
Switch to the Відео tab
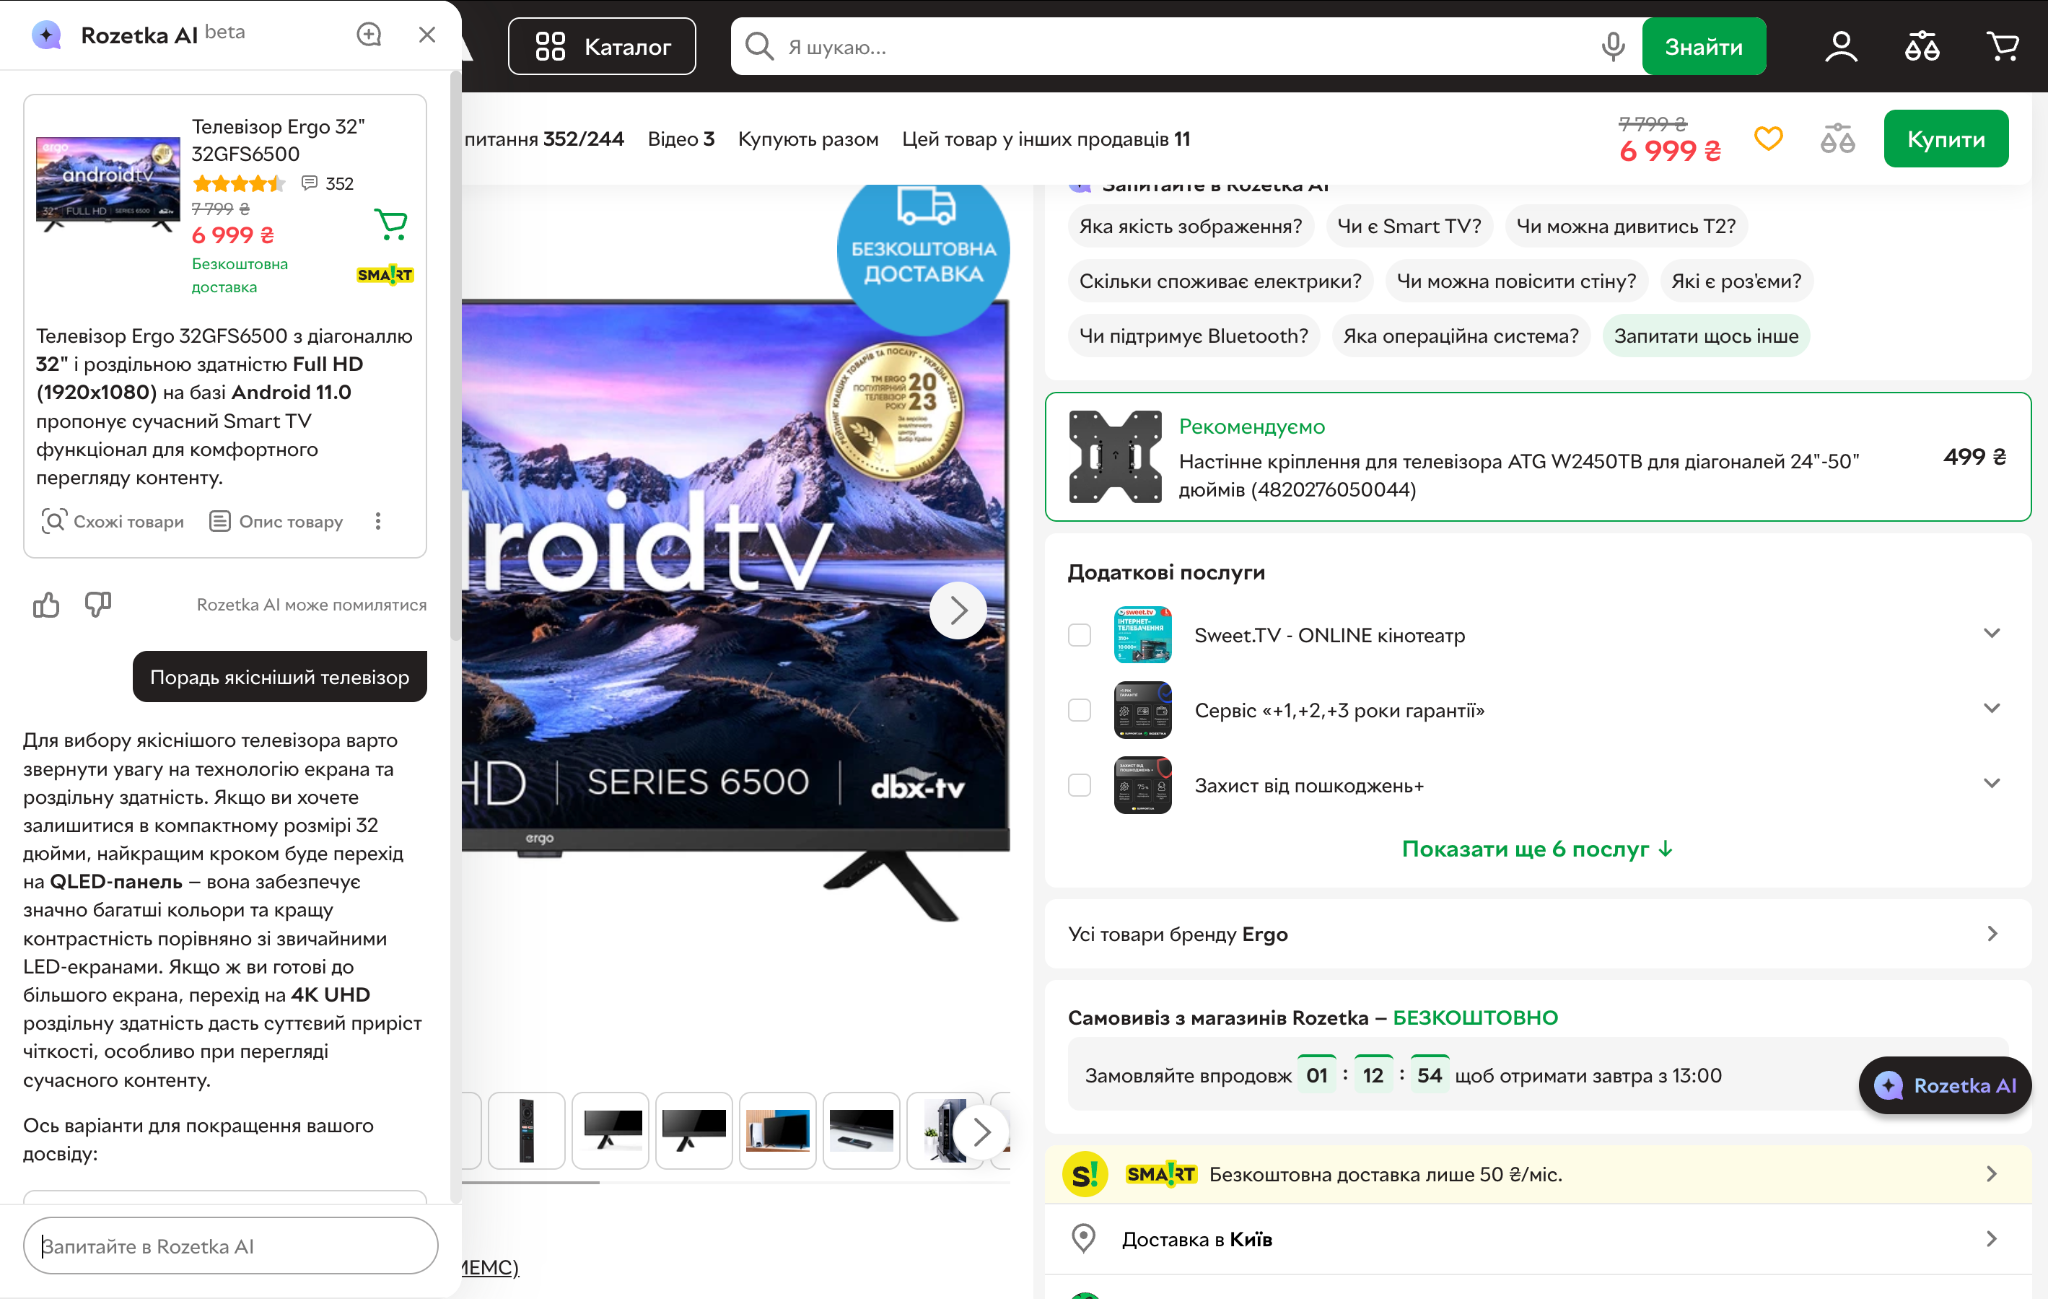pos(681,139)
